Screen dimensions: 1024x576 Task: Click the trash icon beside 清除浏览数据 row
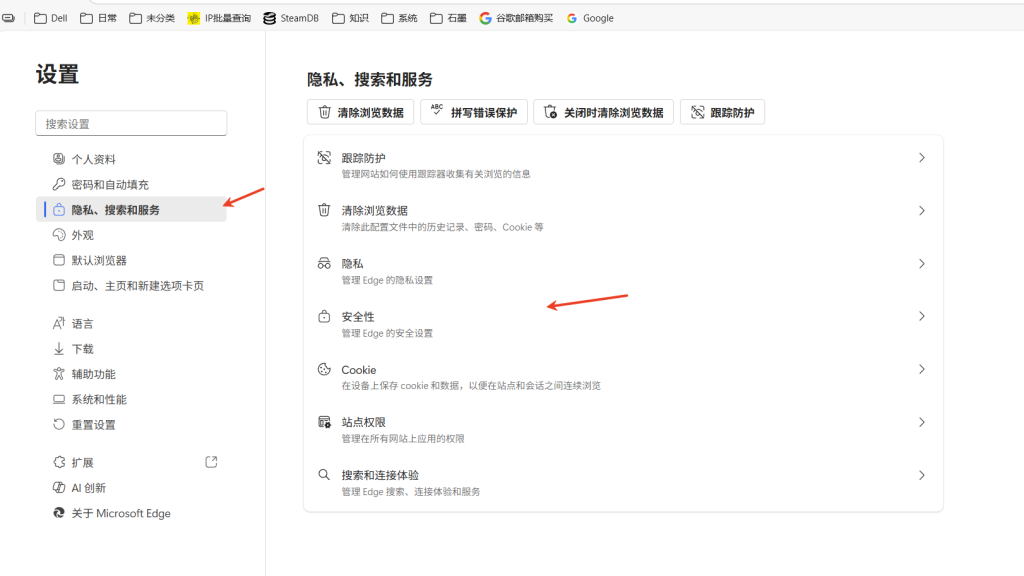[x=324, y=211]
